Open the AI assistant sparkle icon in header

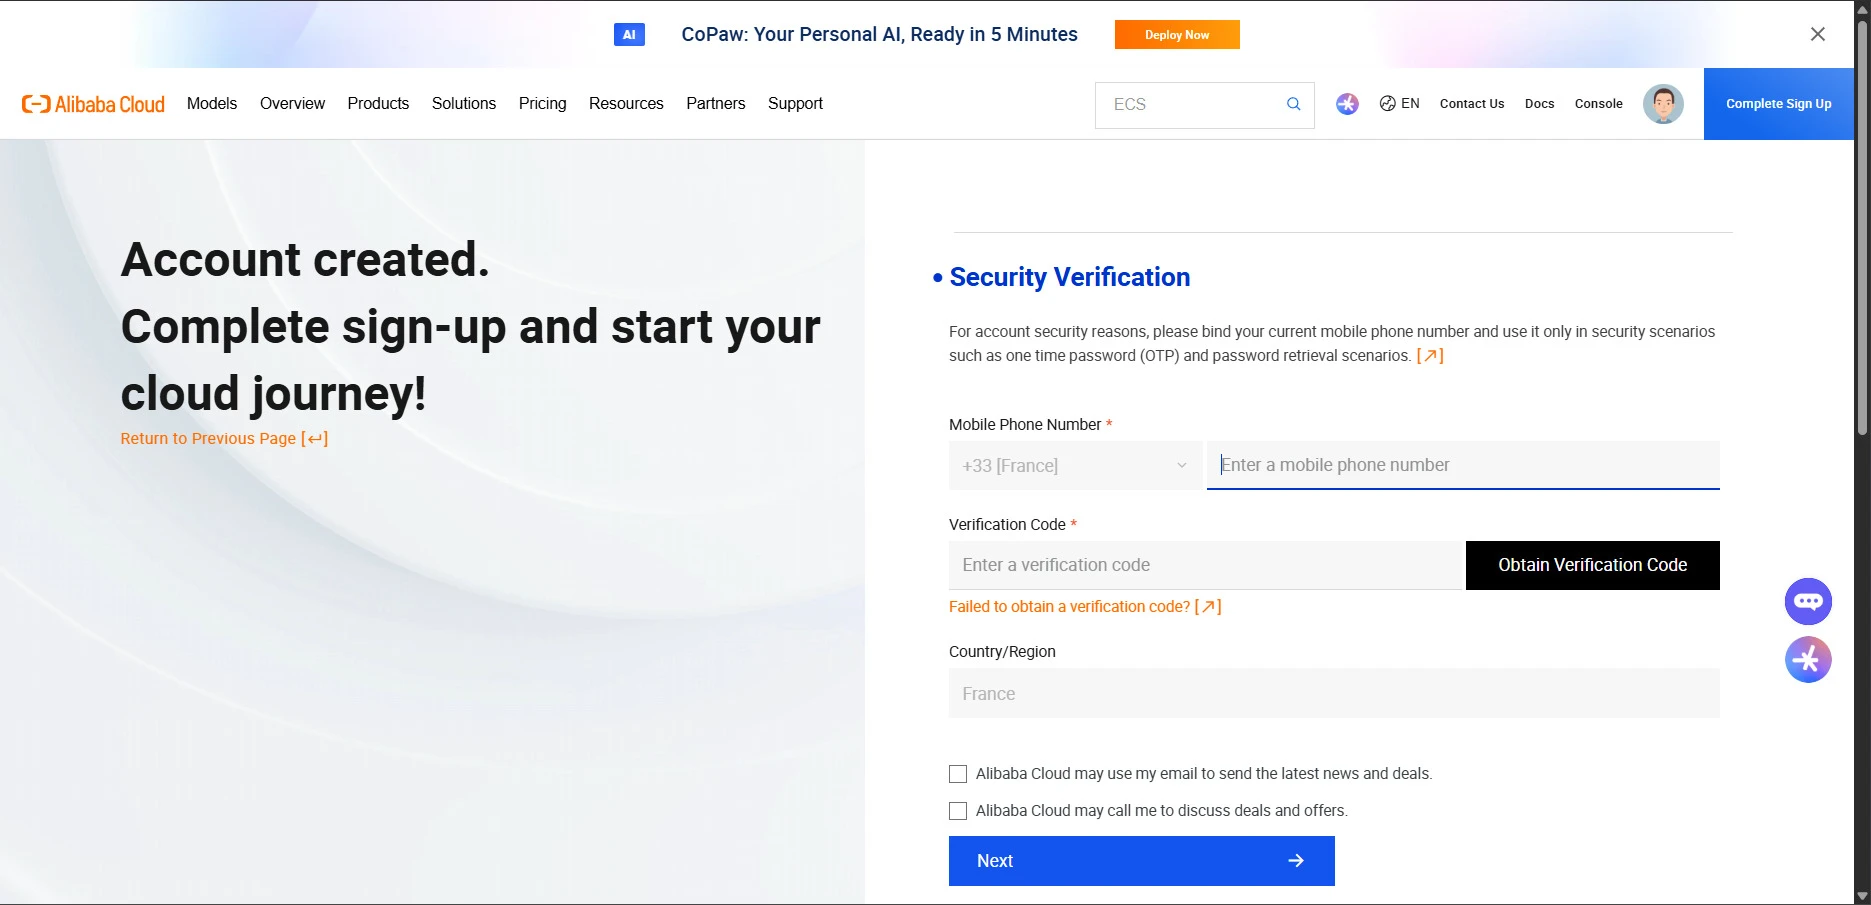pyautogui.click(x=1347, y=104)
